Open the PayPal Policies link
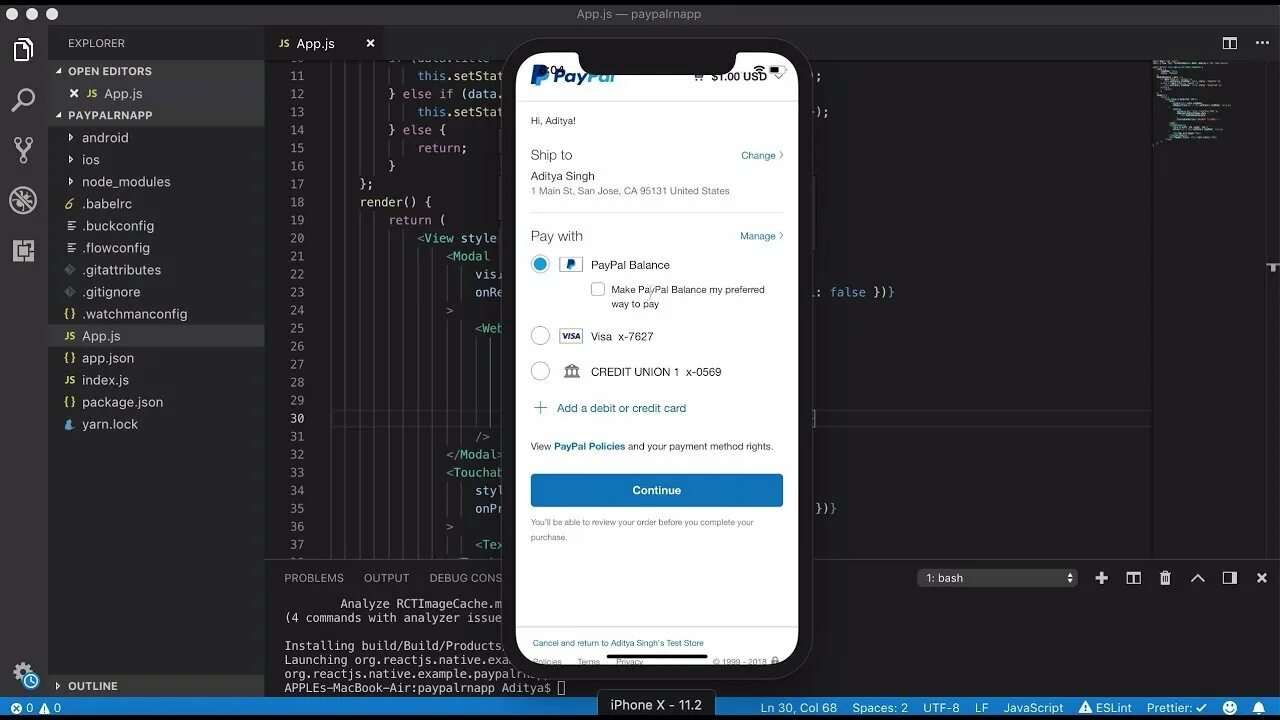This screenshot has height=720, width=1280. 590,446
